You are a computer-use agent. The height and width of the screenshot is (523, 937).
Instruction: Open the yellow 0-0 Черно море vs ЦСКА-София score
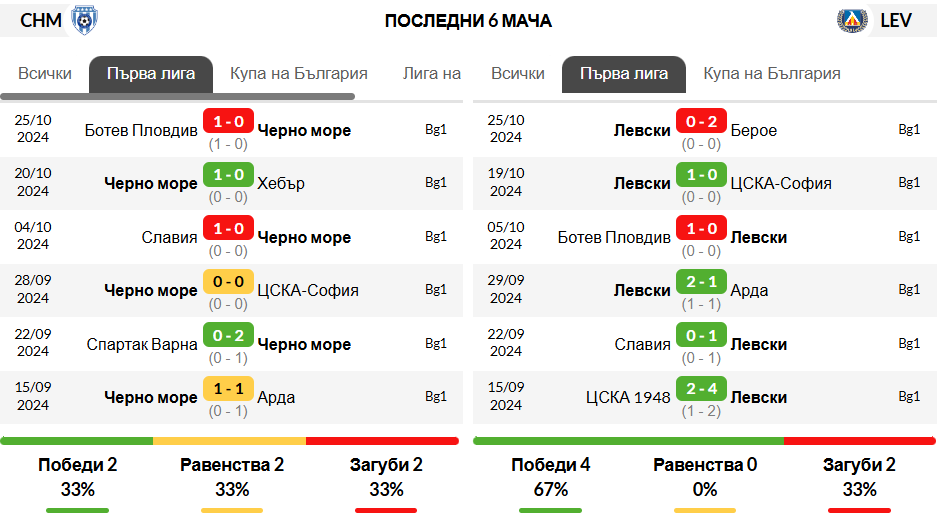228,282
